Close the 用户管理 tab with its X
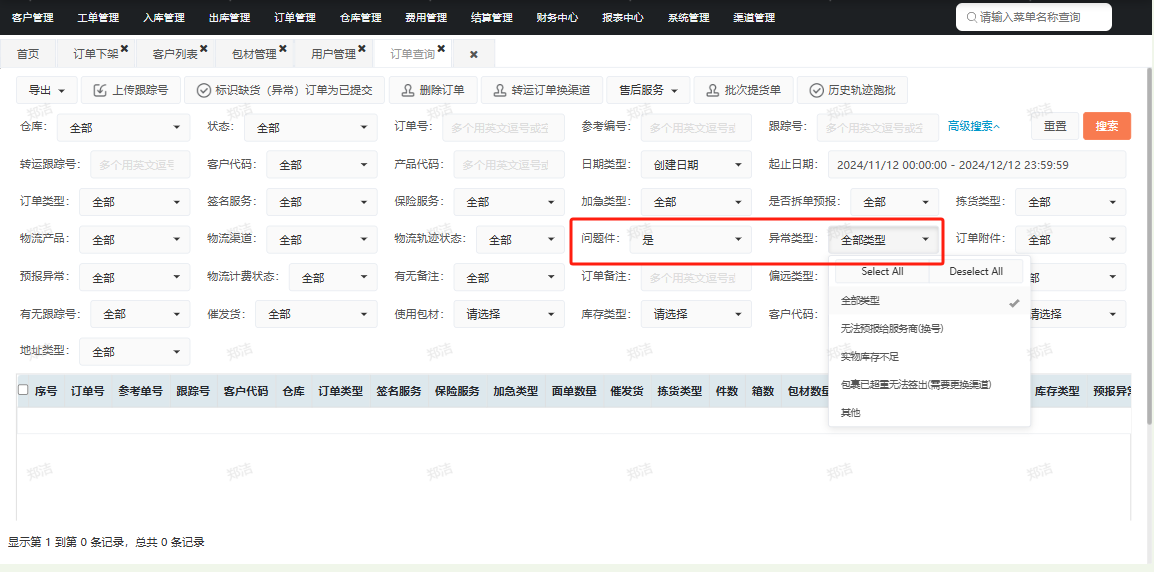The height and width of the screenshot is (572, 1154). click(362, 49)
